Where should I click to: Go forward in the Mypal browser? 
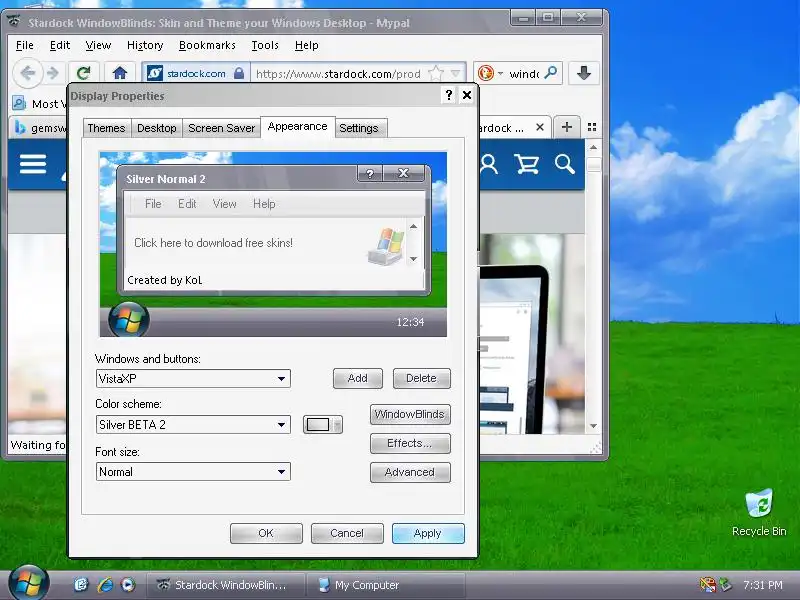53,73
